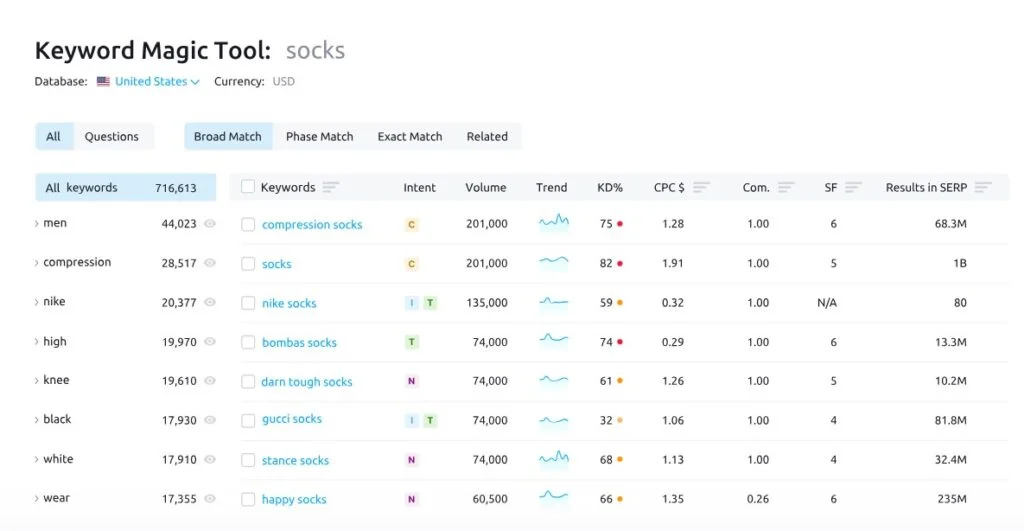The image size is (1024, 531).
Task: Sort by the Keywords column filter icon
Action: [x=330, y=187]
